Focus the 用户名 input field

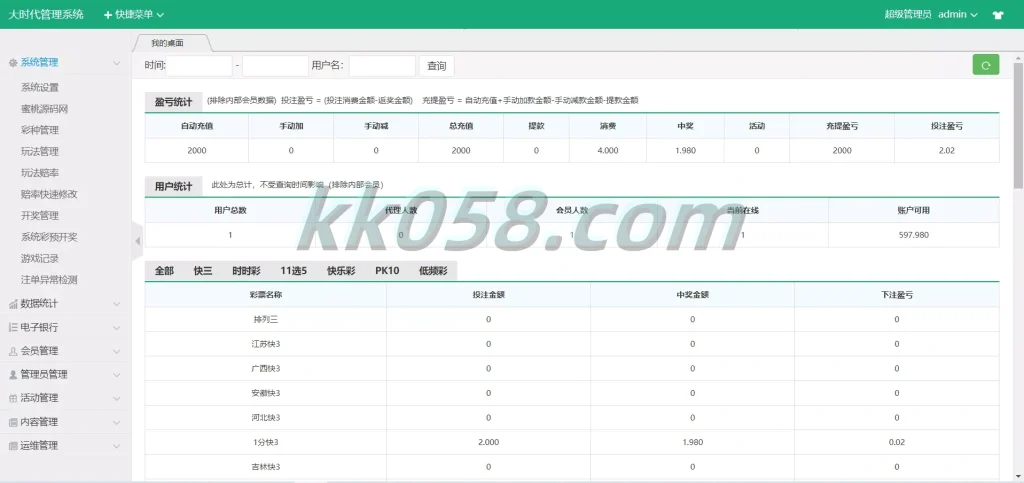(x=382, y=66)
